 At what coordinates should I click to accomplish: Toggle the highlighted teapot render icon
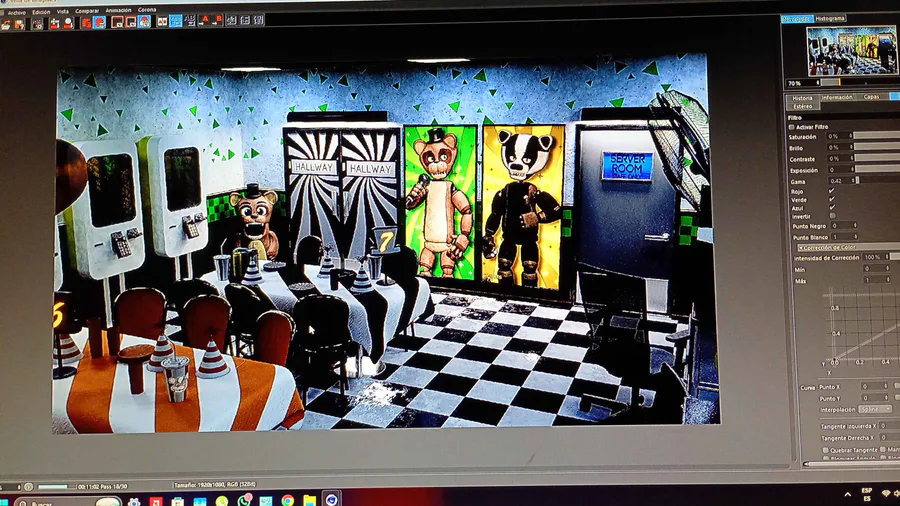(x=144, y=21)
